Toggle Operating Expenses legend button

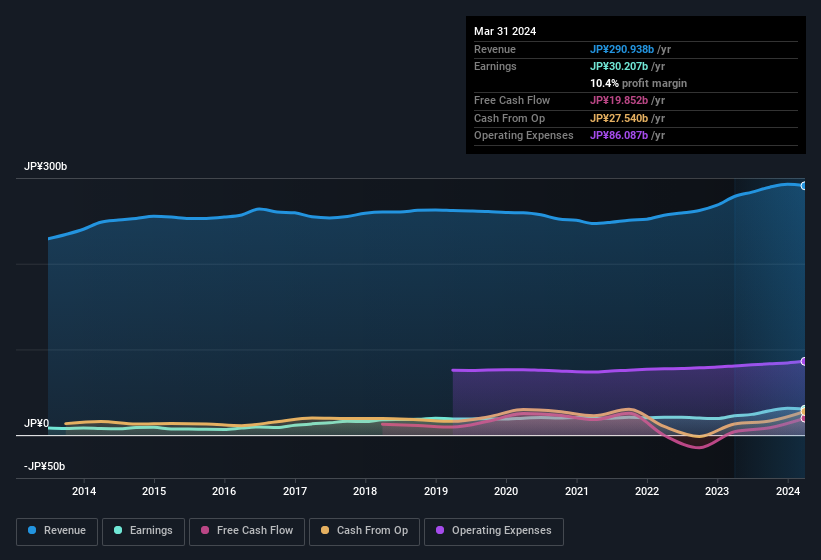pyautogui.click(x=493, y=530)
